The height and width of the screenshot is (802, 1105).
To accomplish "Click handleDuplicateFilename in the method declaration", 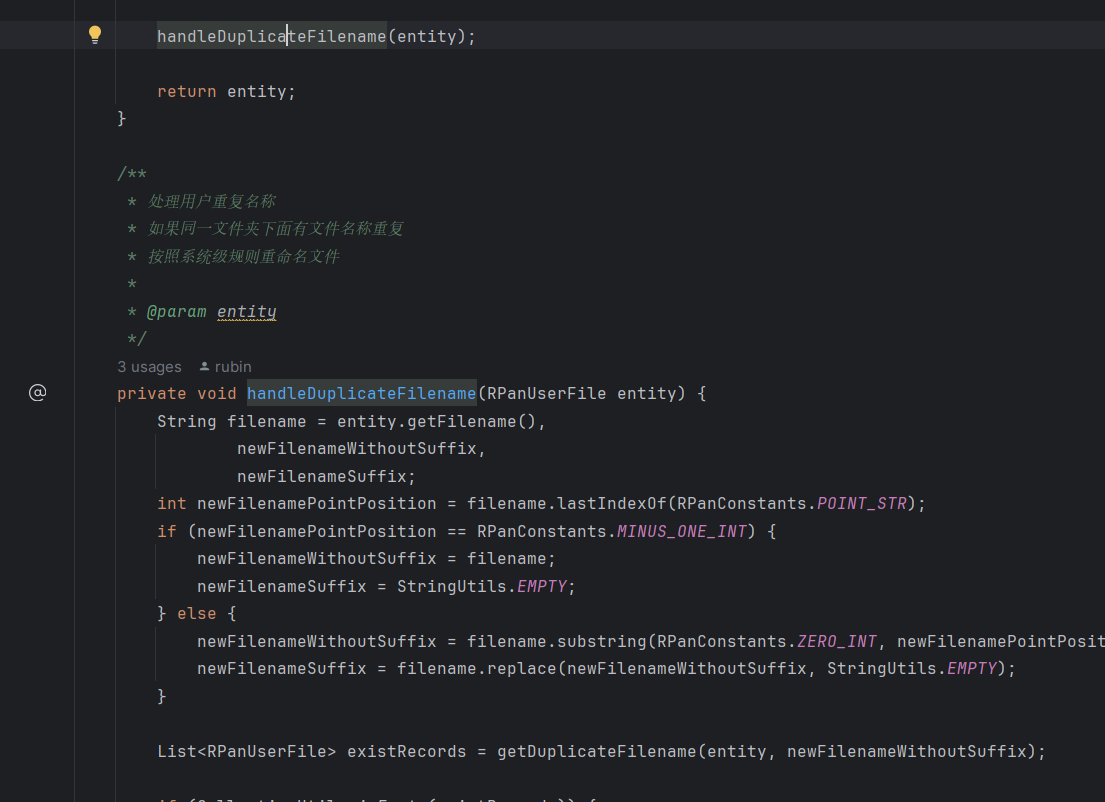I will click(362, 393).
